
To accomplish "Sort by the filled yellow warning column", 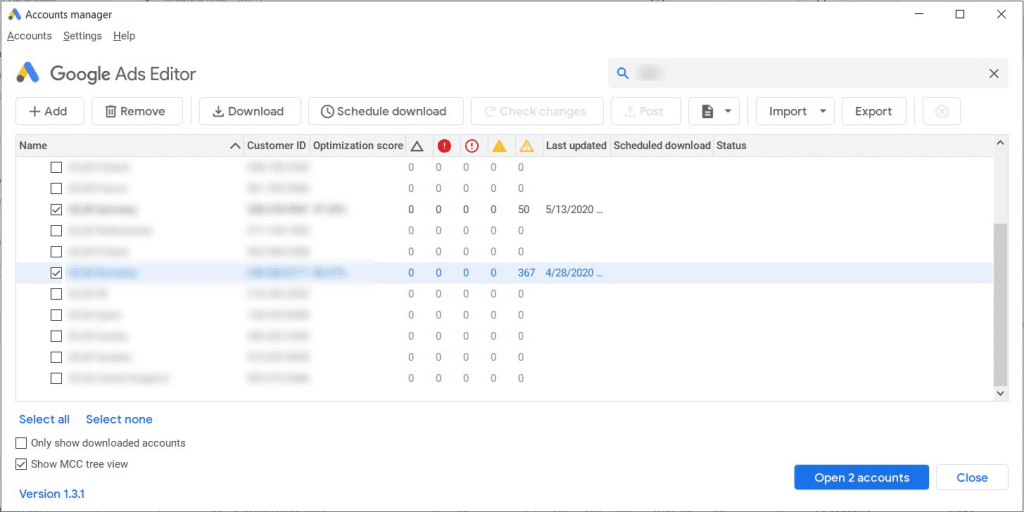I will tap(499, 146).
